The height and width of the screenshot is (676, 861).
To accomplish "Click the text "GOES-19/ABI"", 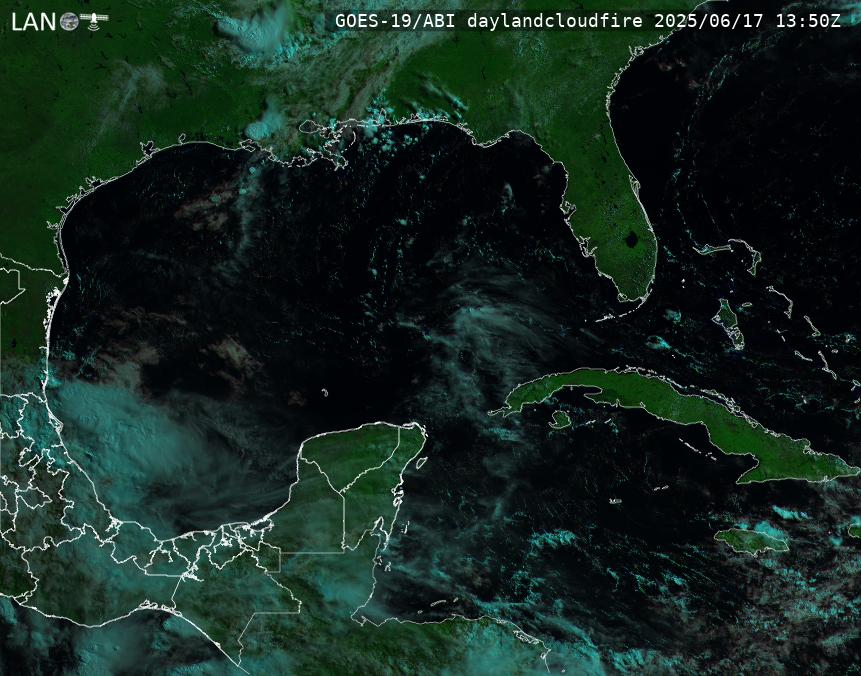I will 395,21.
